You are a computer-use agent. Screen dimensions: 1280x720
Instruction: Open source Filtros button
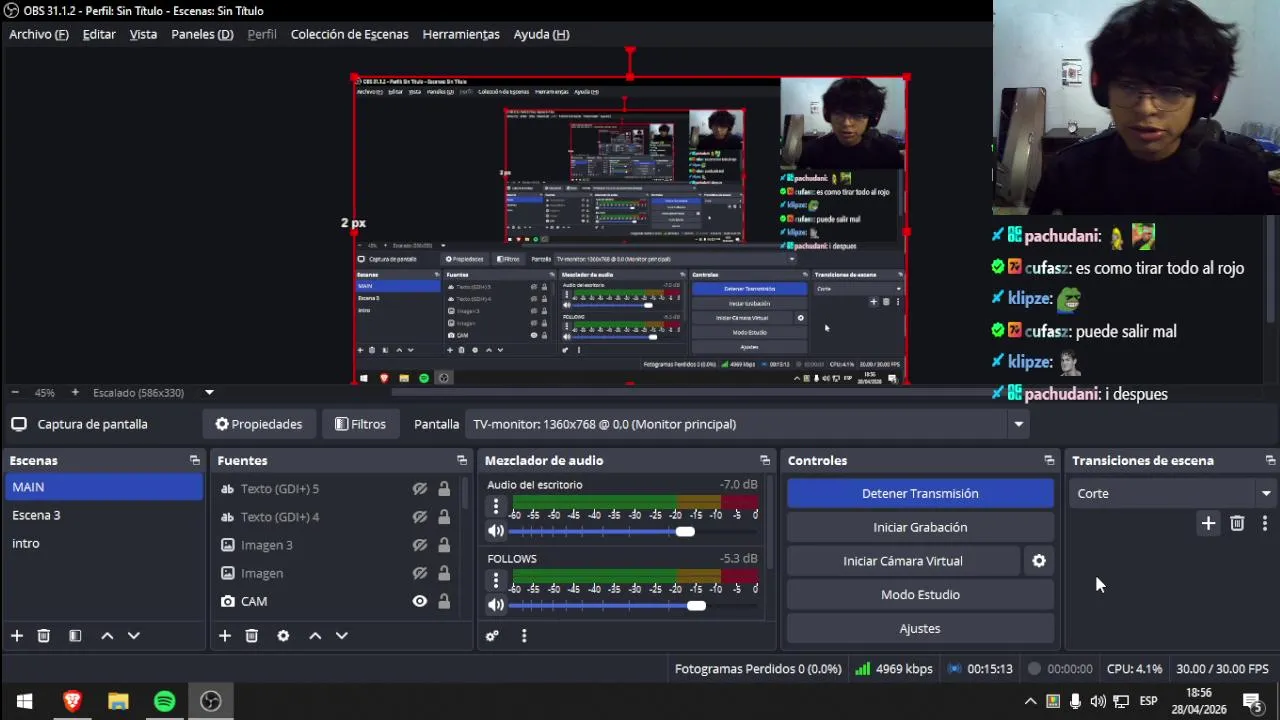click(x=360, y=424)
